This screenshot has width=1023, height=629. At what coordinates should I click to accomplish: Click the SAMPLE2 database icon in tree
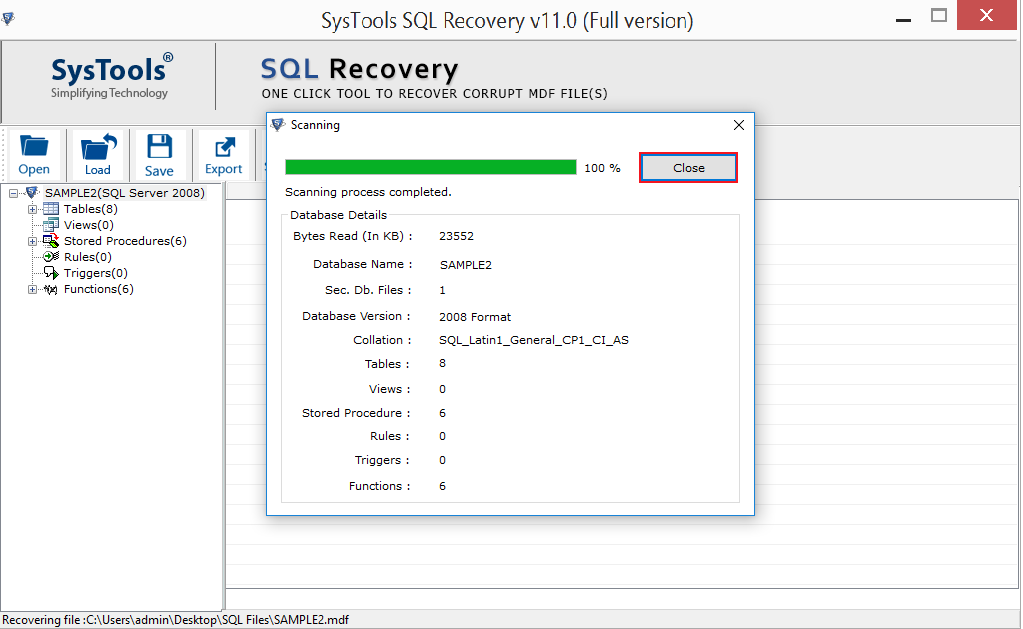tap(32, 192)
